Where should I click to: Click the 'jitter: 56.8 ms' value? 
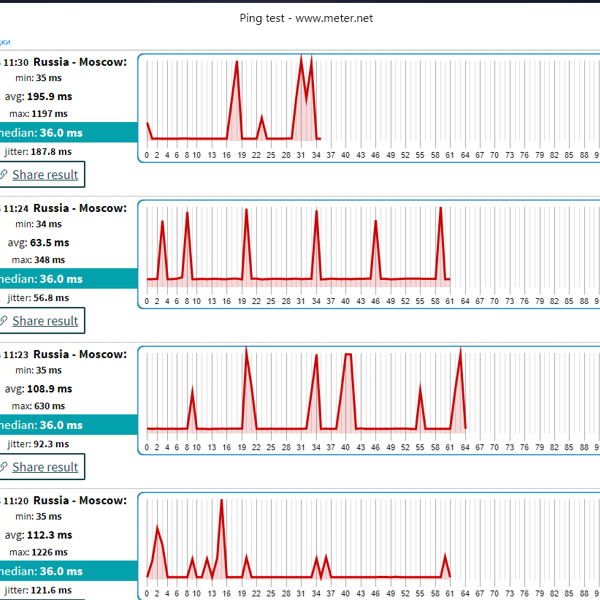38,298
